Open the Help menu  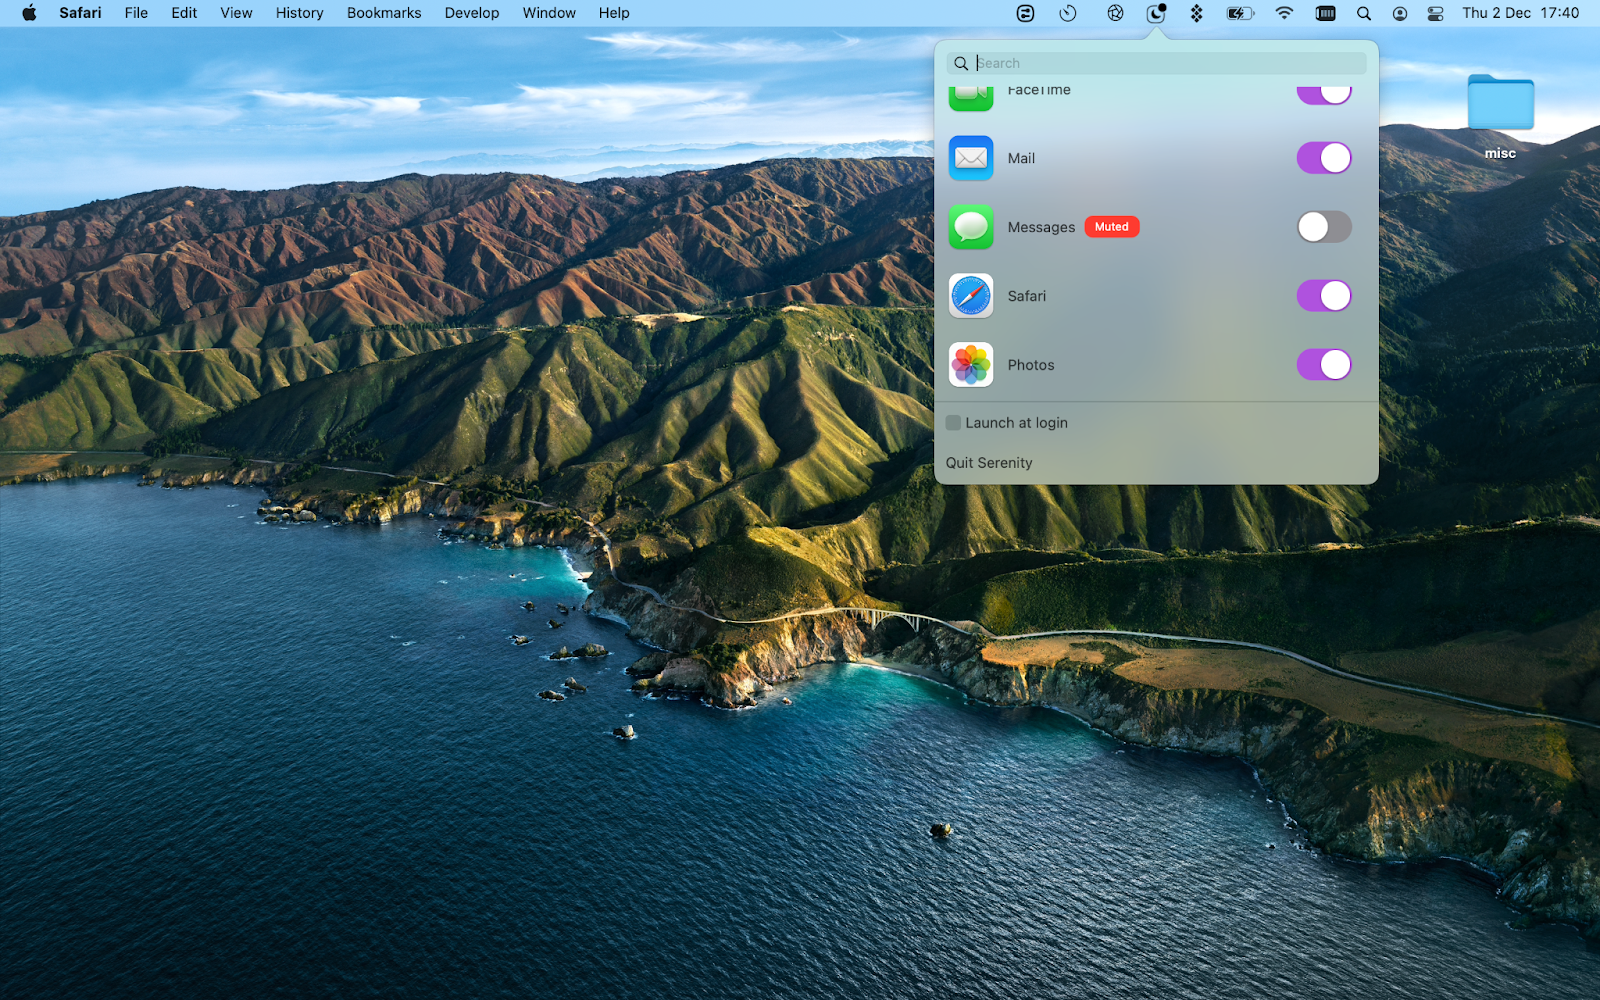coord(614,13)
